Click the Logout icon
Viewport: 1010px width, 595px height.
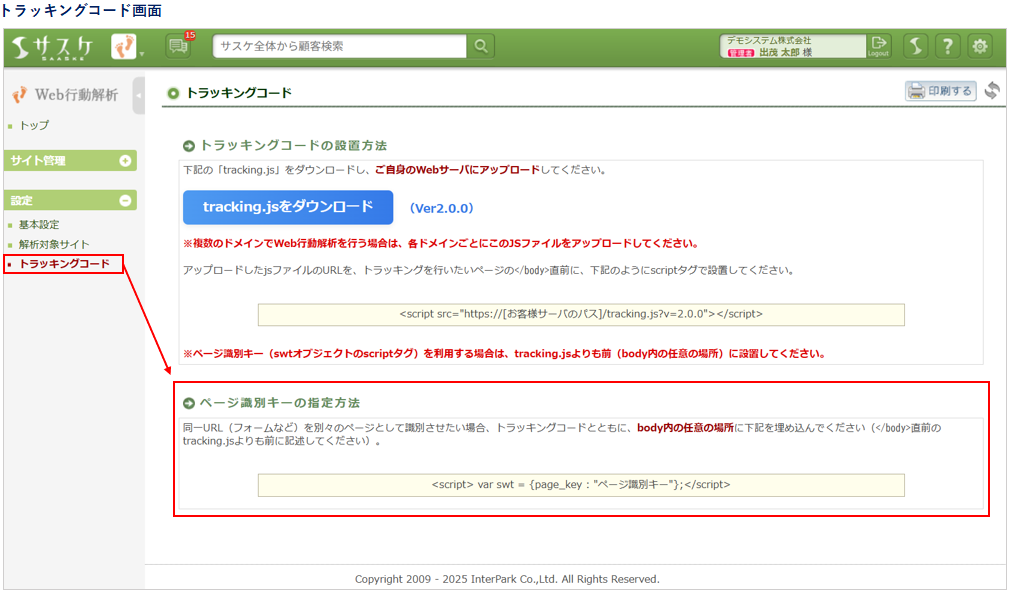[x=879, y=46]
